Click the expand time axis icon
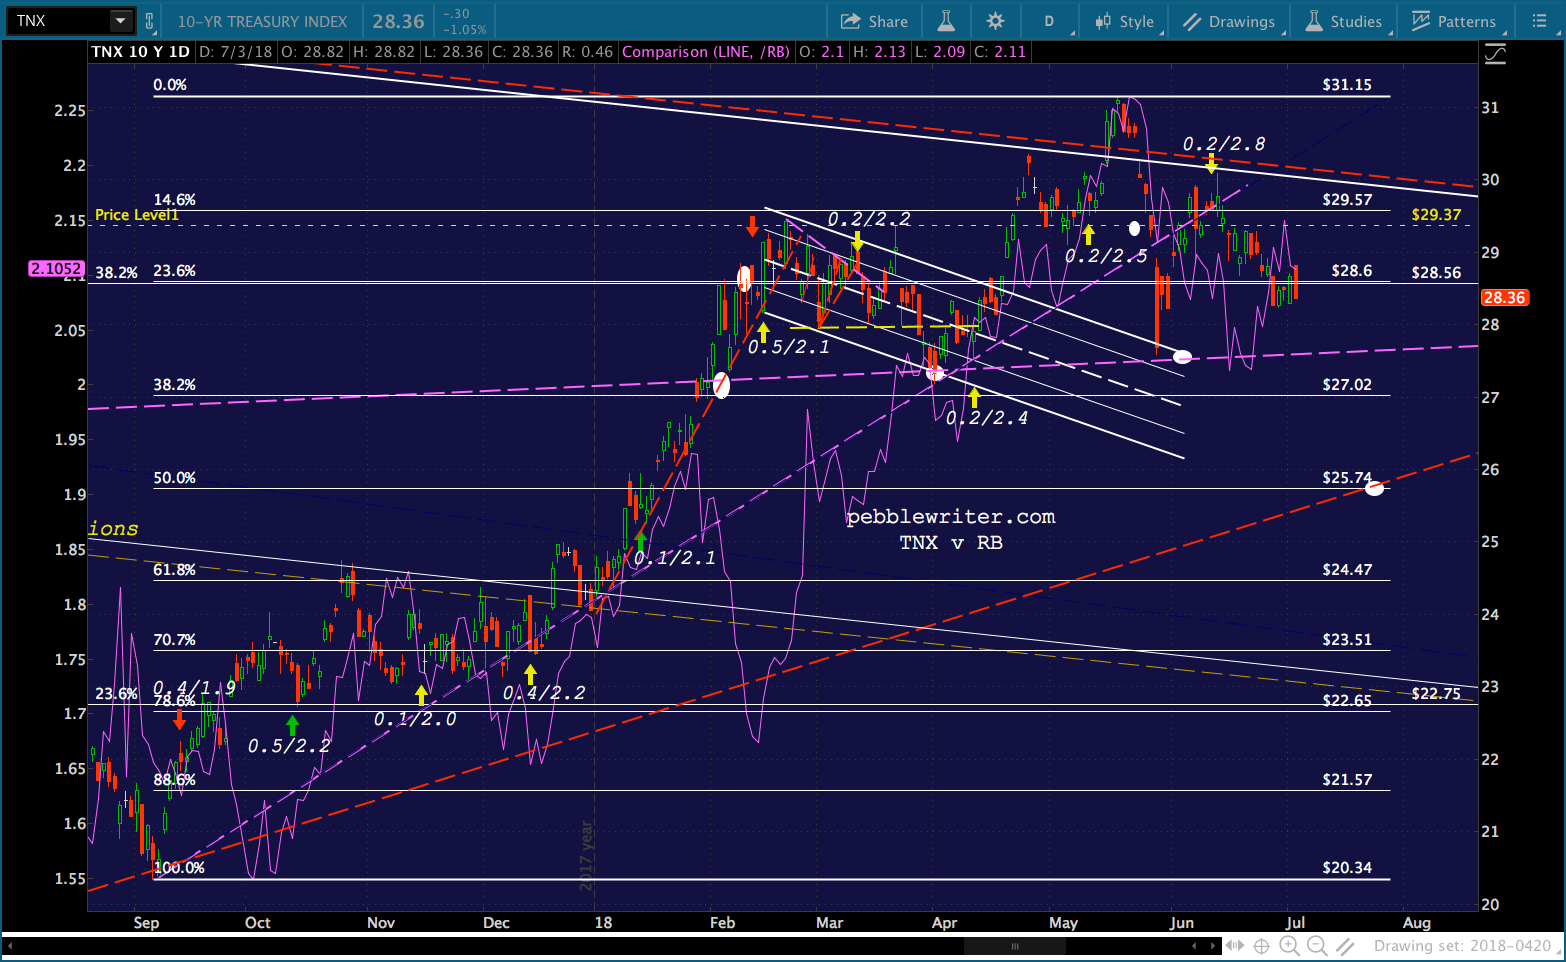The height and width of the screenshot is (962, 1566). (1236, 946)
